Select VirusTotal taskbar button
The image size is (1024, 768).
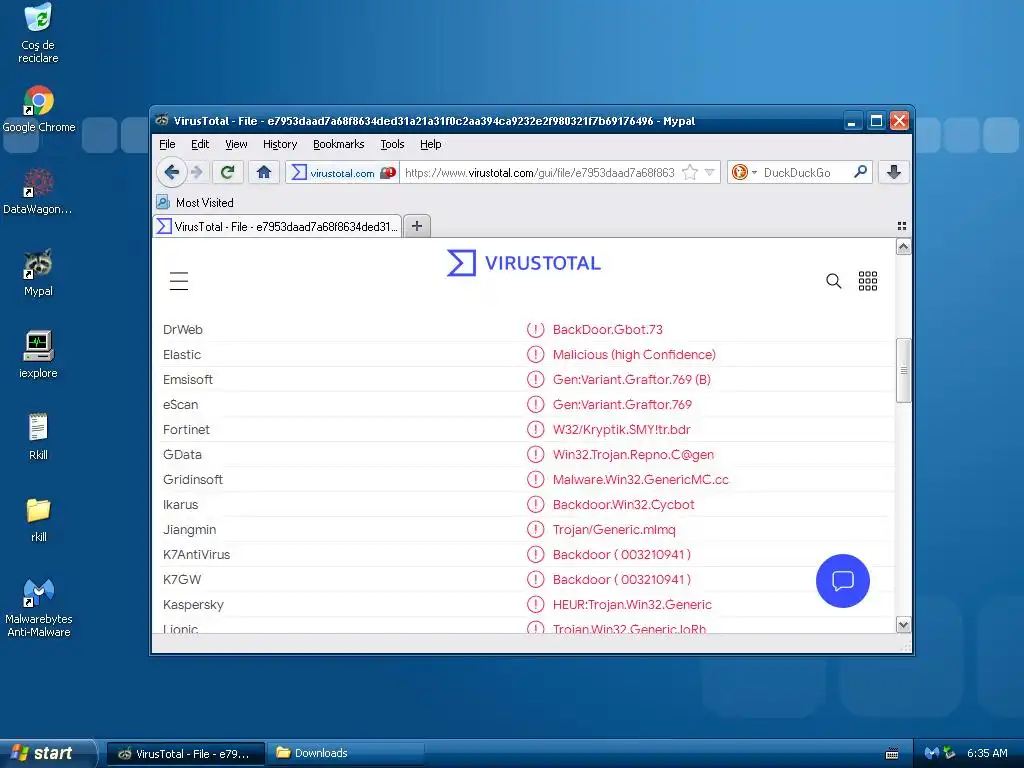tap(186, 753)
